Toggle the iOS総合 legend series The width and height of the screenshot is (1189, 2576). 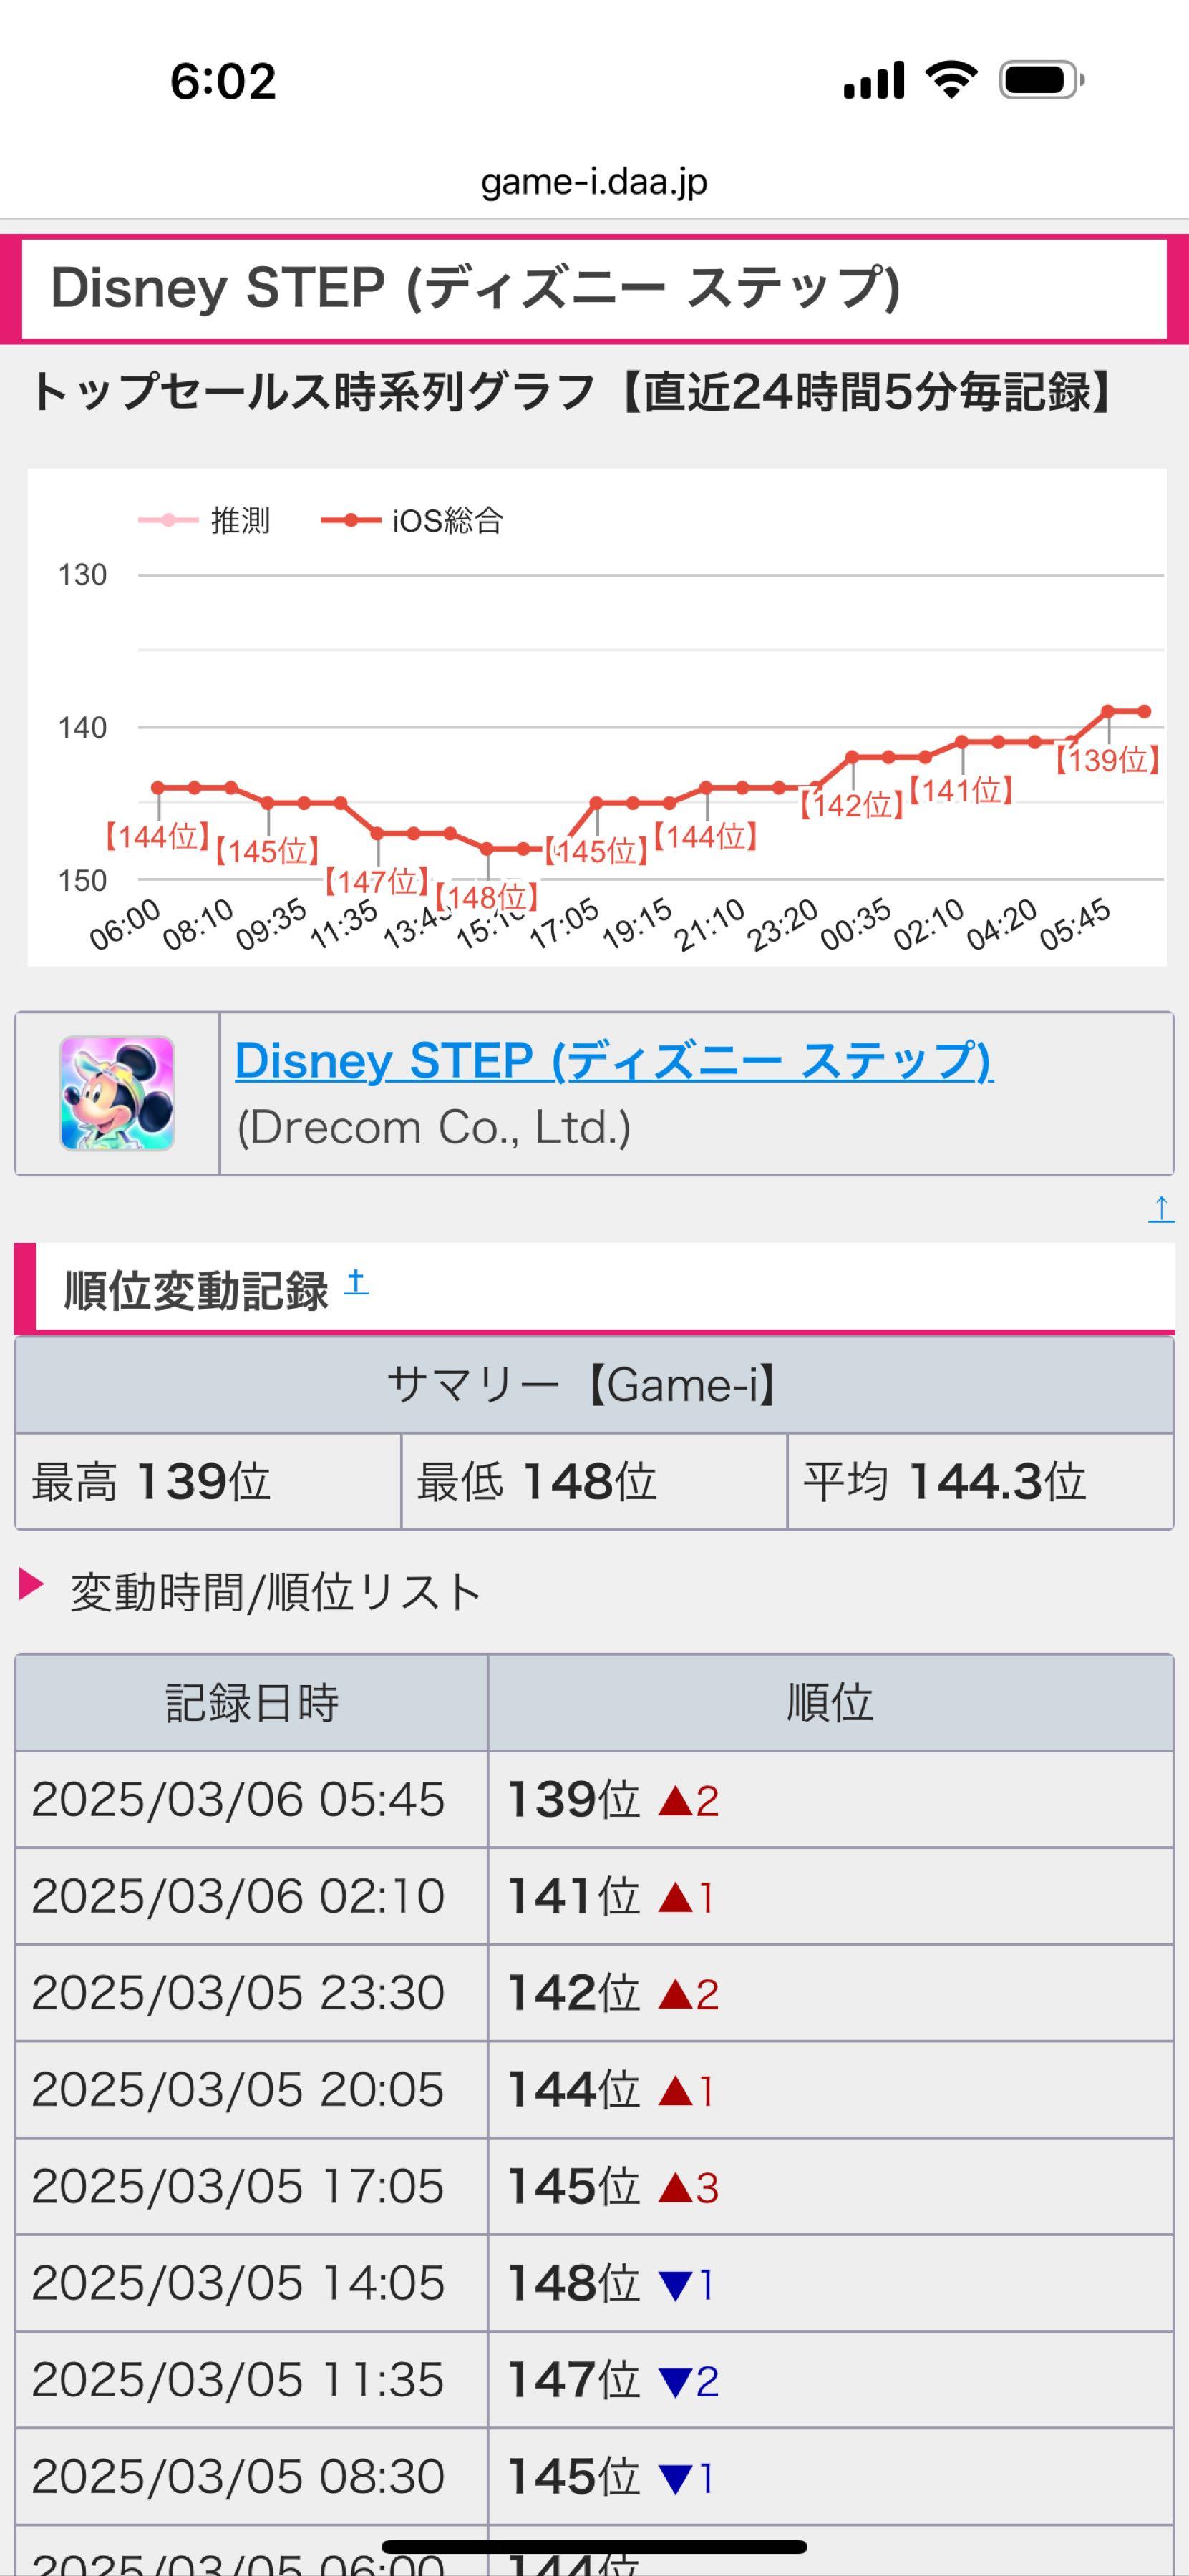click(x=412, y=520)
